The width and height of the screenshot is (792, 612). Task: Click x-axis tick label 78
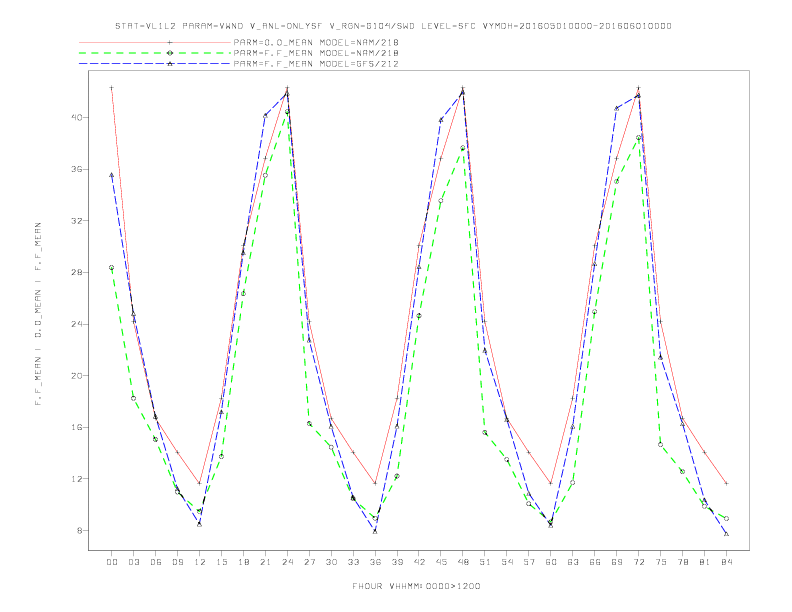tap(683, 562)
